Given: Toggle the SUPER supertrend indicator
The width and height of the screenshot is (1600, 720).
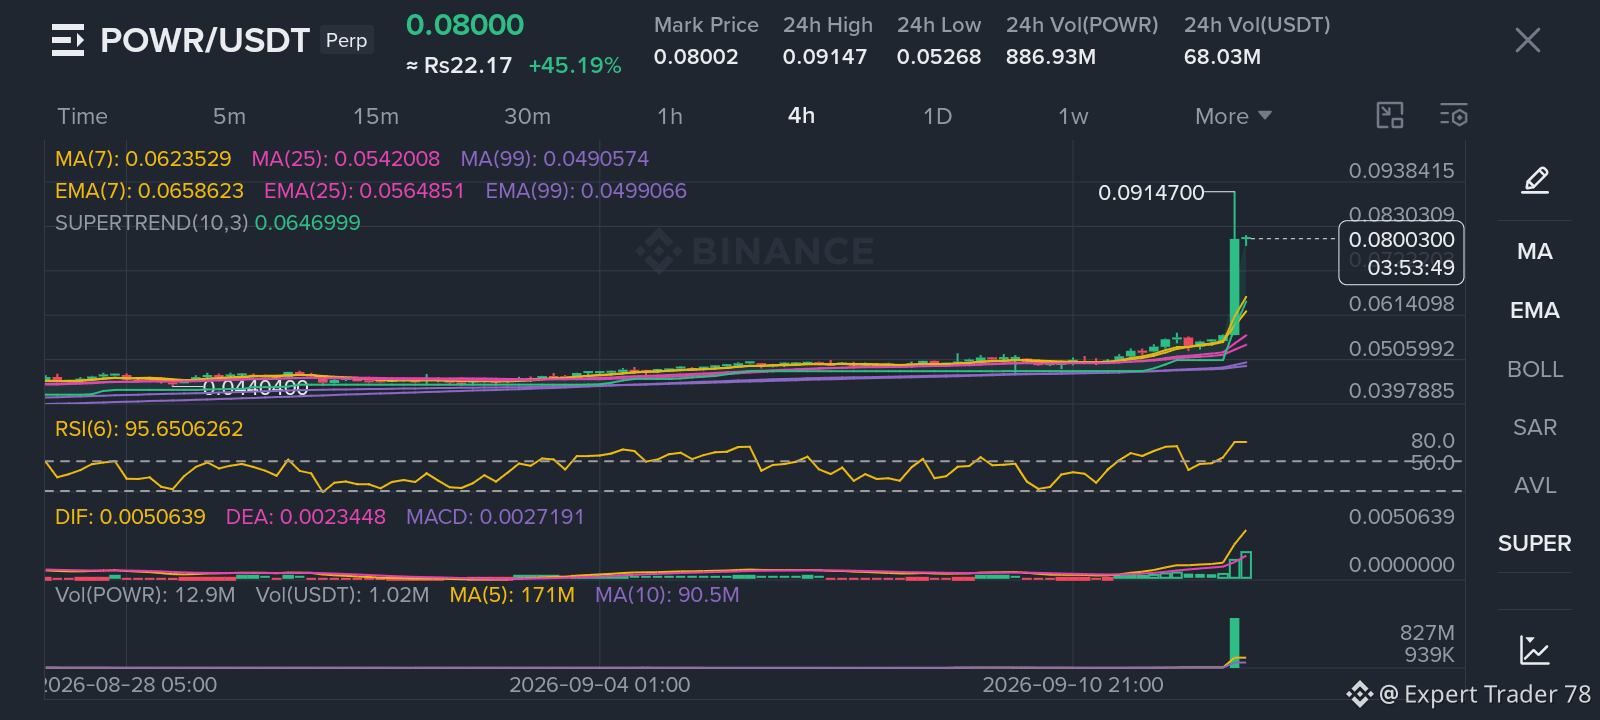Looking at the screenshot, I should (1535, 543).
